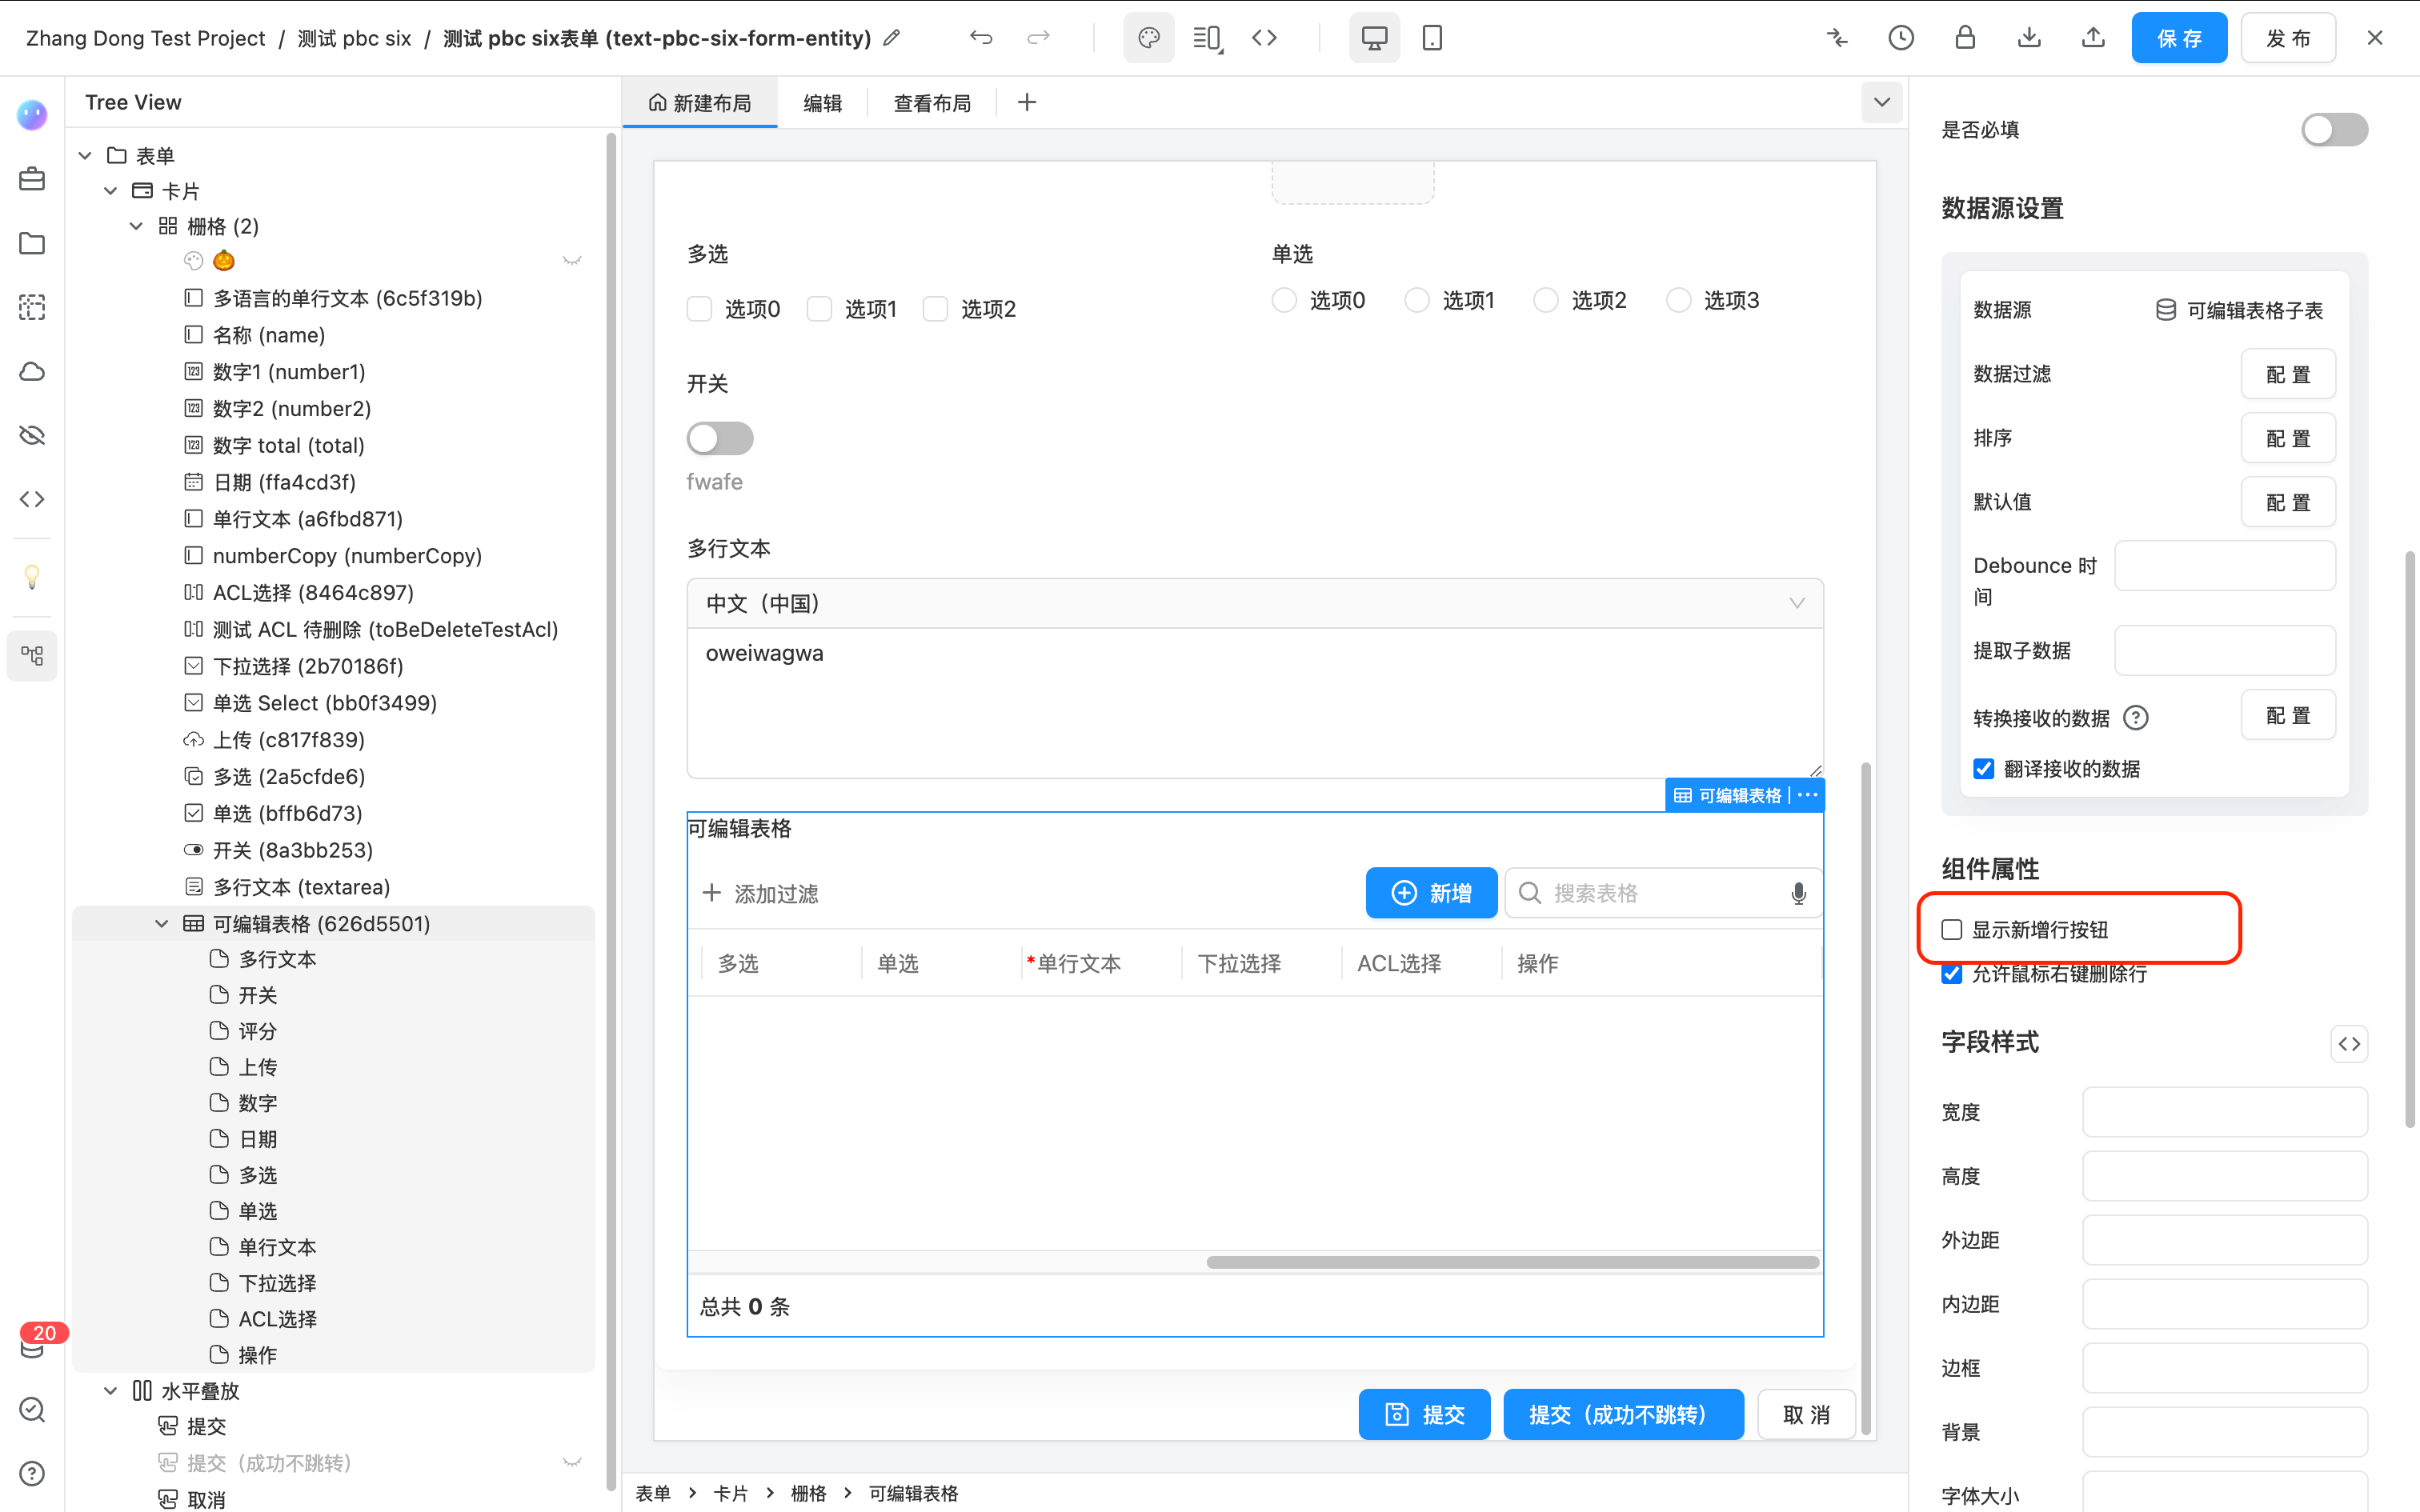
Task: Click the edit pencil beside form title
Action: [x=892, y=38]
